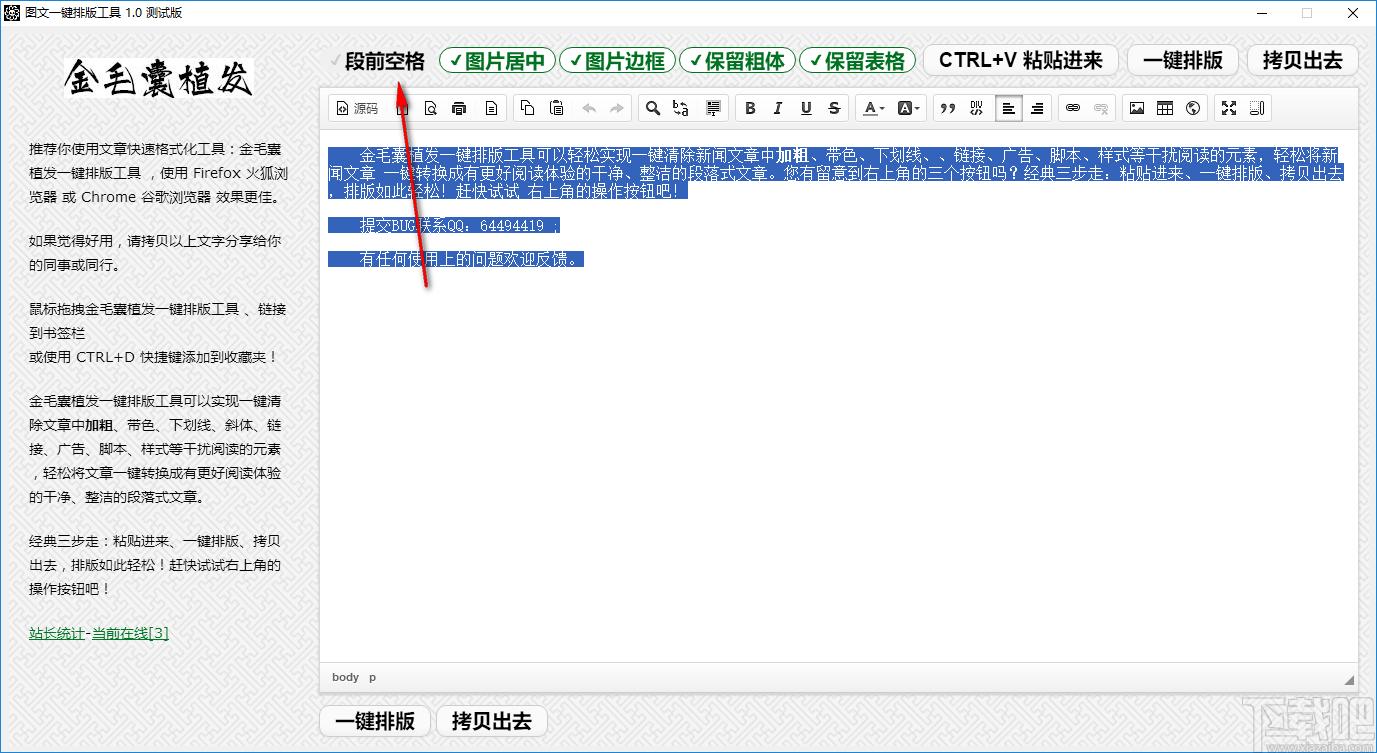Open the Templates icon
Viewport: 1377px width, 753px height.
coord(491,108)
